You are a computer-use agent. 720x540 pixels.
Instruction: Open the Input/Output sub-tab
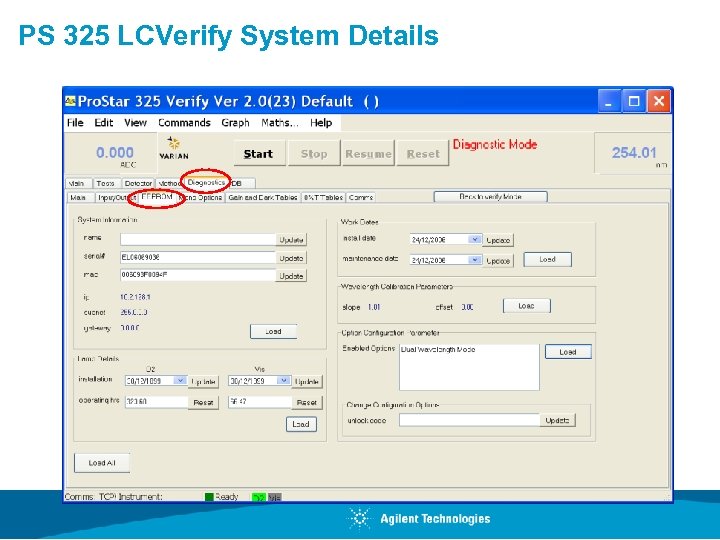pyautogui.click(x=116, y=197)
